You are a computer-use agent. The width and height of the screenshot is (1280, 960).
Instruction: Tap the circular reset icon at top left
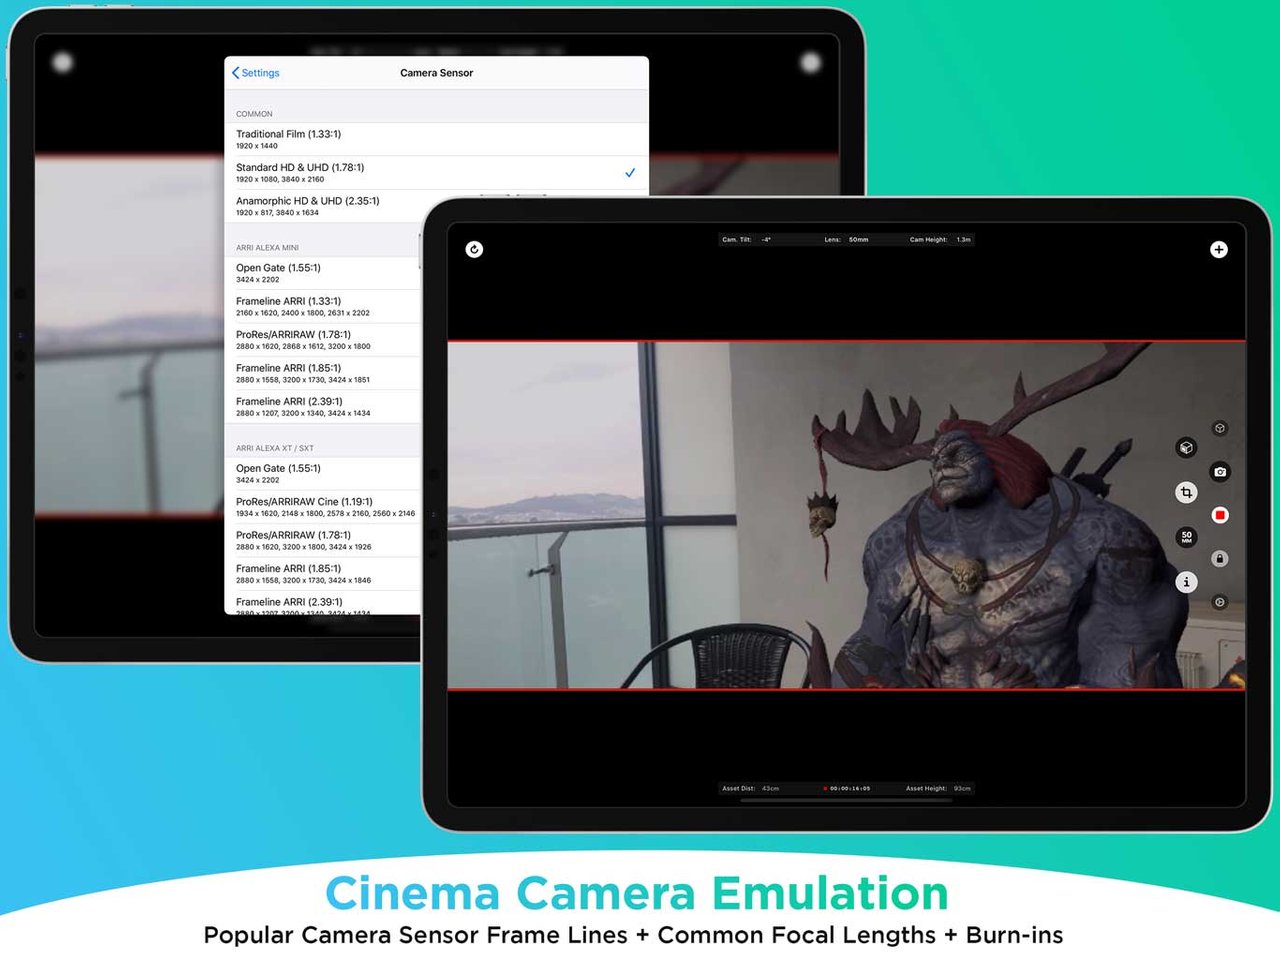click(474, 249)
